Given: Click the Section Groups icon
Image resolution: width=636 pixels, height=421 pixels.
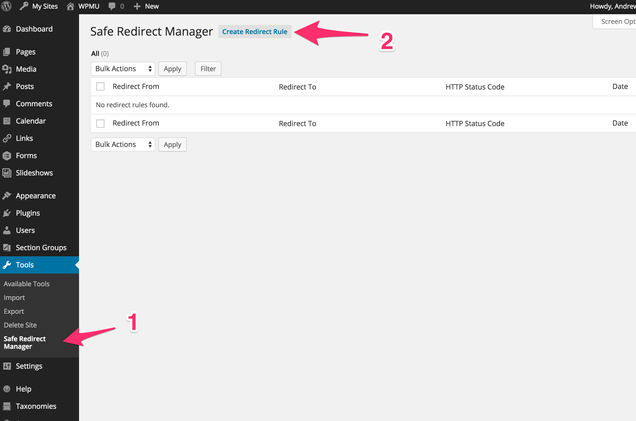Looking at the screenshot, I should (6, 247).
